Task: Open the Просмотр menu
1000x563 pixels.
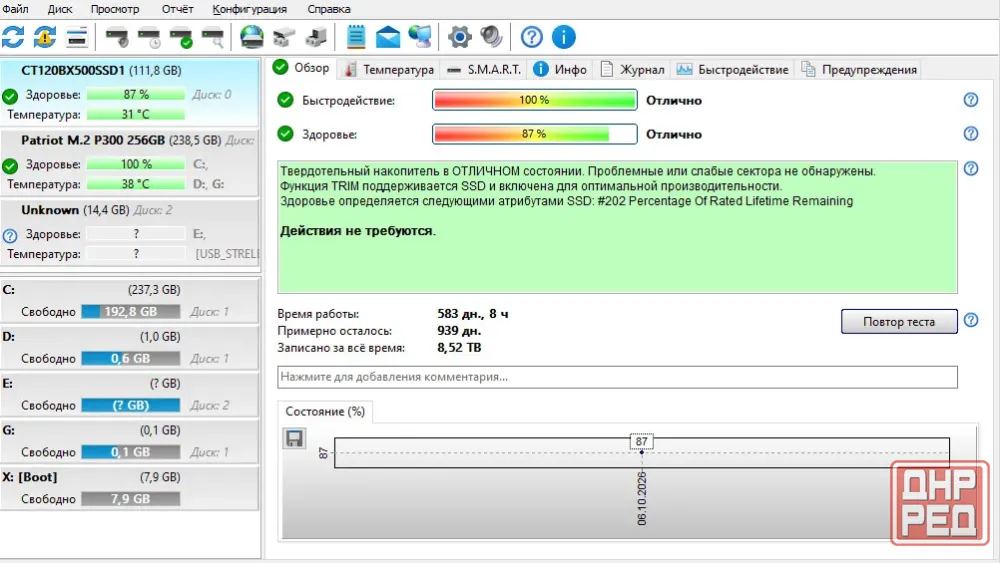Action: (115, 9)
